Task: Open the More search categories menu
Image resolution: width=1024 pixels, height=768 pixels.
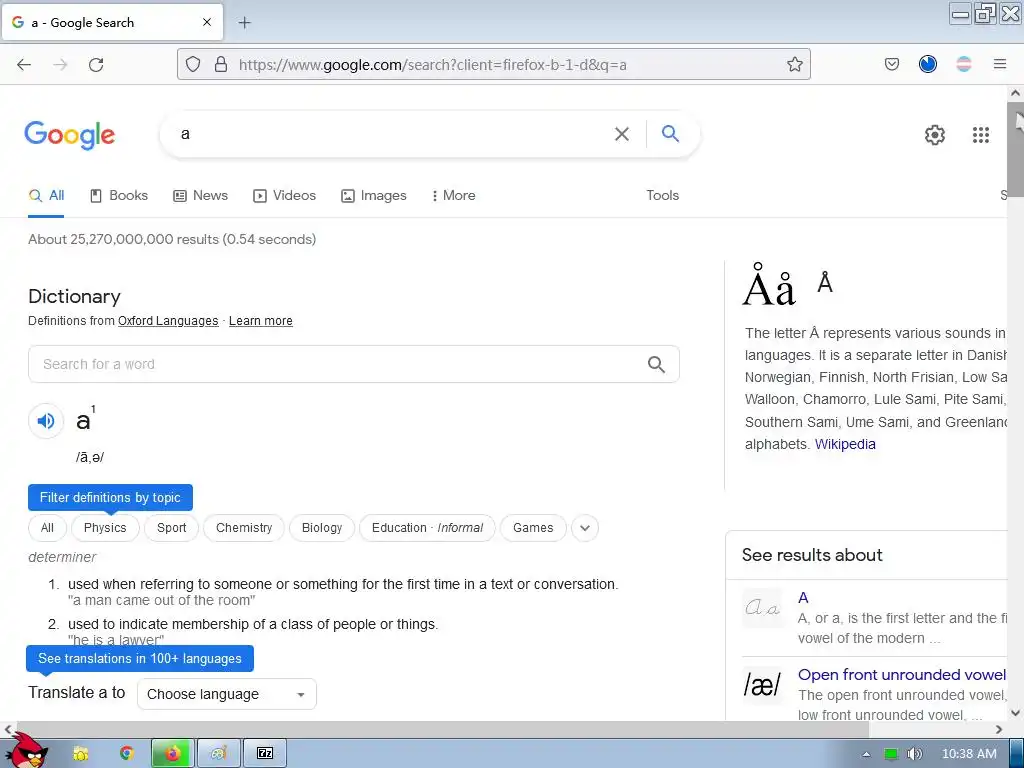Action: [x=453, y=195]
